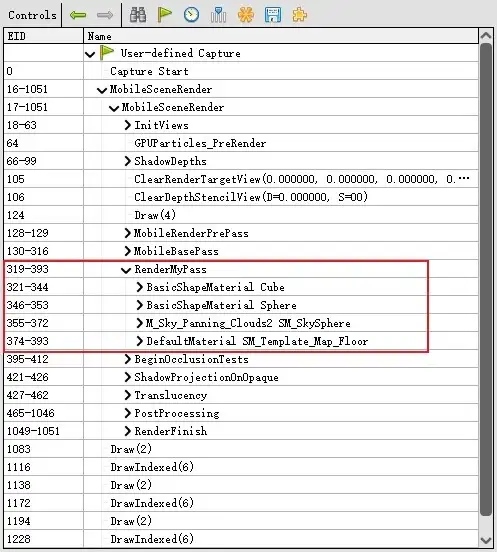
Task: Collapse the User-defined Capture root node
Action: tap(90, 54)
